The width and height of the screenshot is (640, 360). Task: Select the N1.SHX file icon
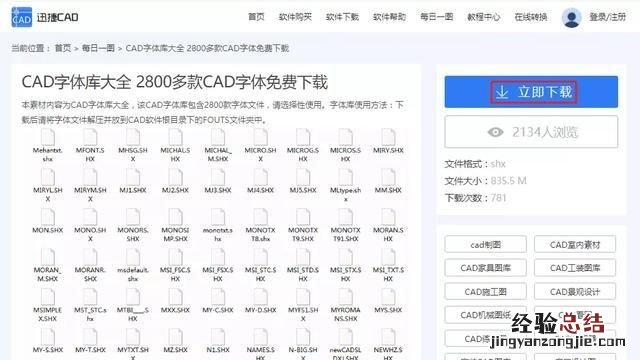[218, 337]
